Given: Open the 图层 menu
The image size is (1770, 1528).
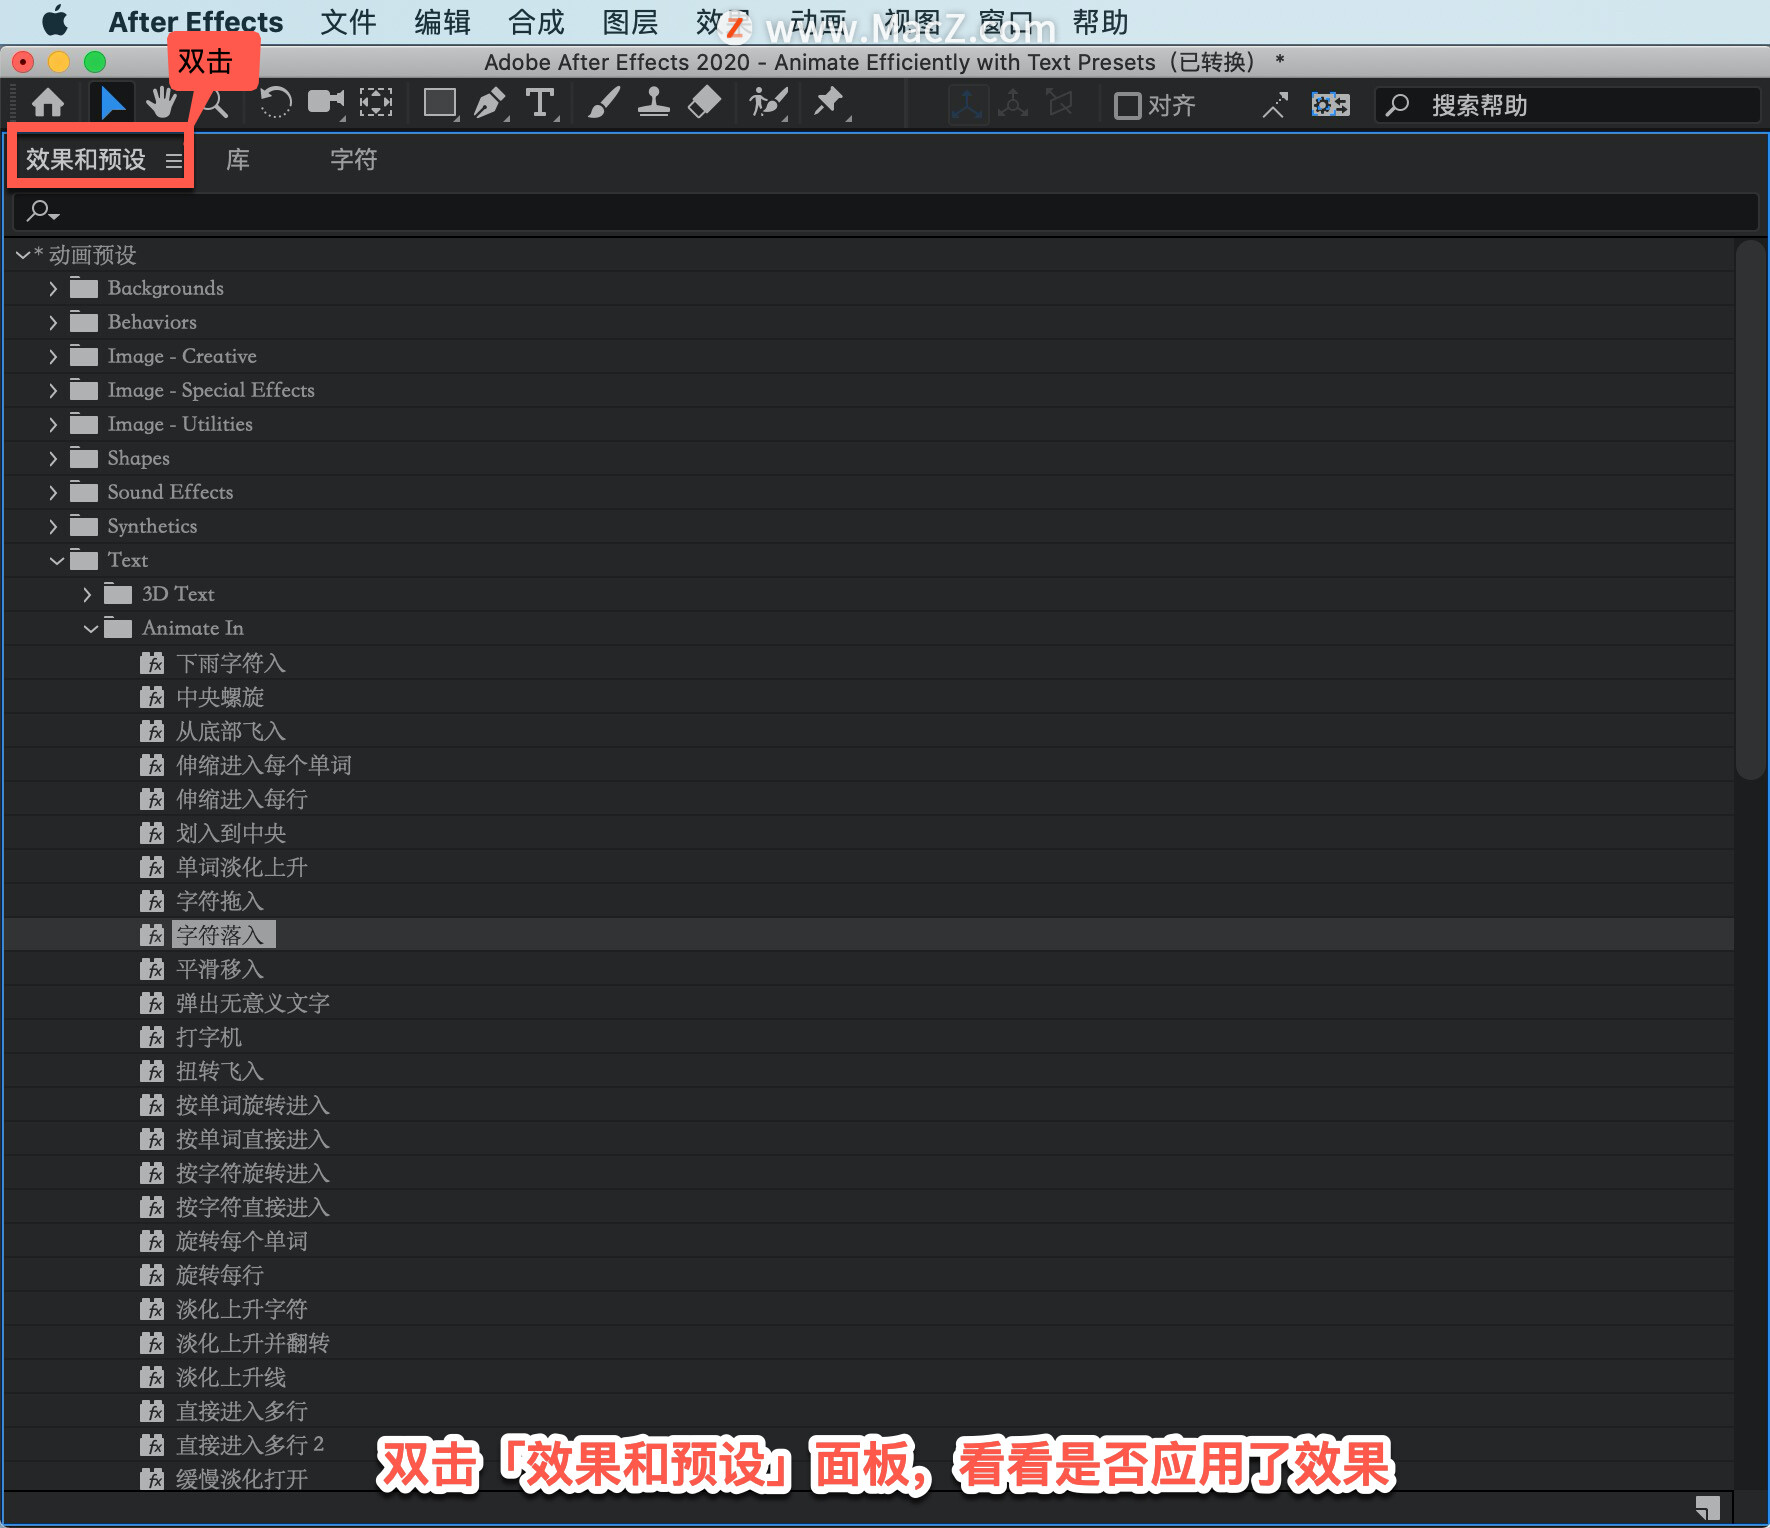Looking at the screenshot, I should (x=630, y=22).
